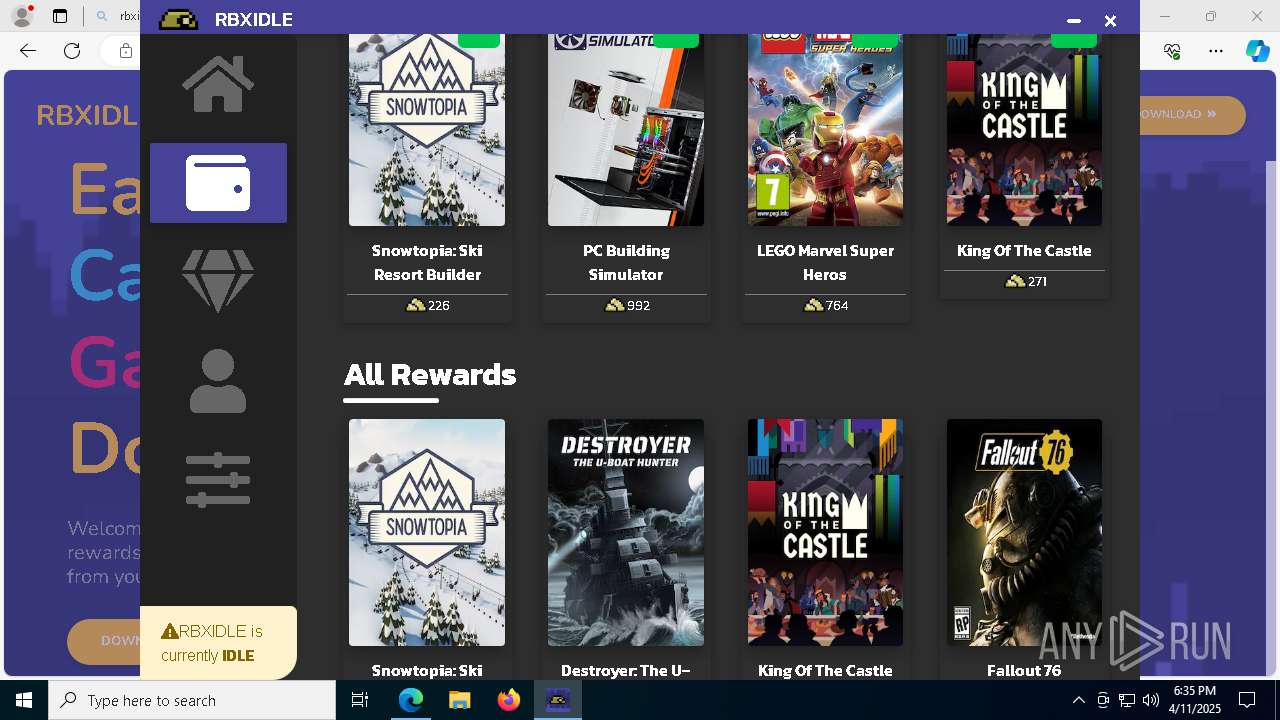Open the LEGO Marvel Super Heros cover
Viewport: 1280px width, 720px height.
825,130
